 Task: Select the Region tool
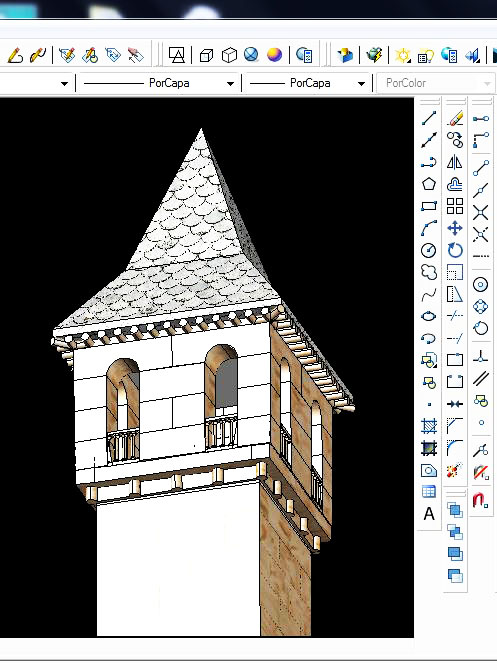coord(429,470)
